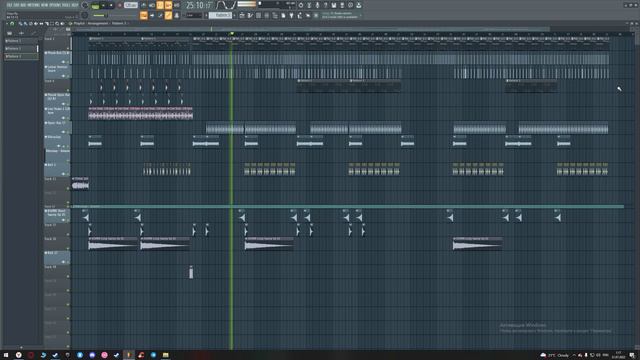Select Pattern 2 in the picker panel
This screenshot has height=360, width=640.
point(20,48)
